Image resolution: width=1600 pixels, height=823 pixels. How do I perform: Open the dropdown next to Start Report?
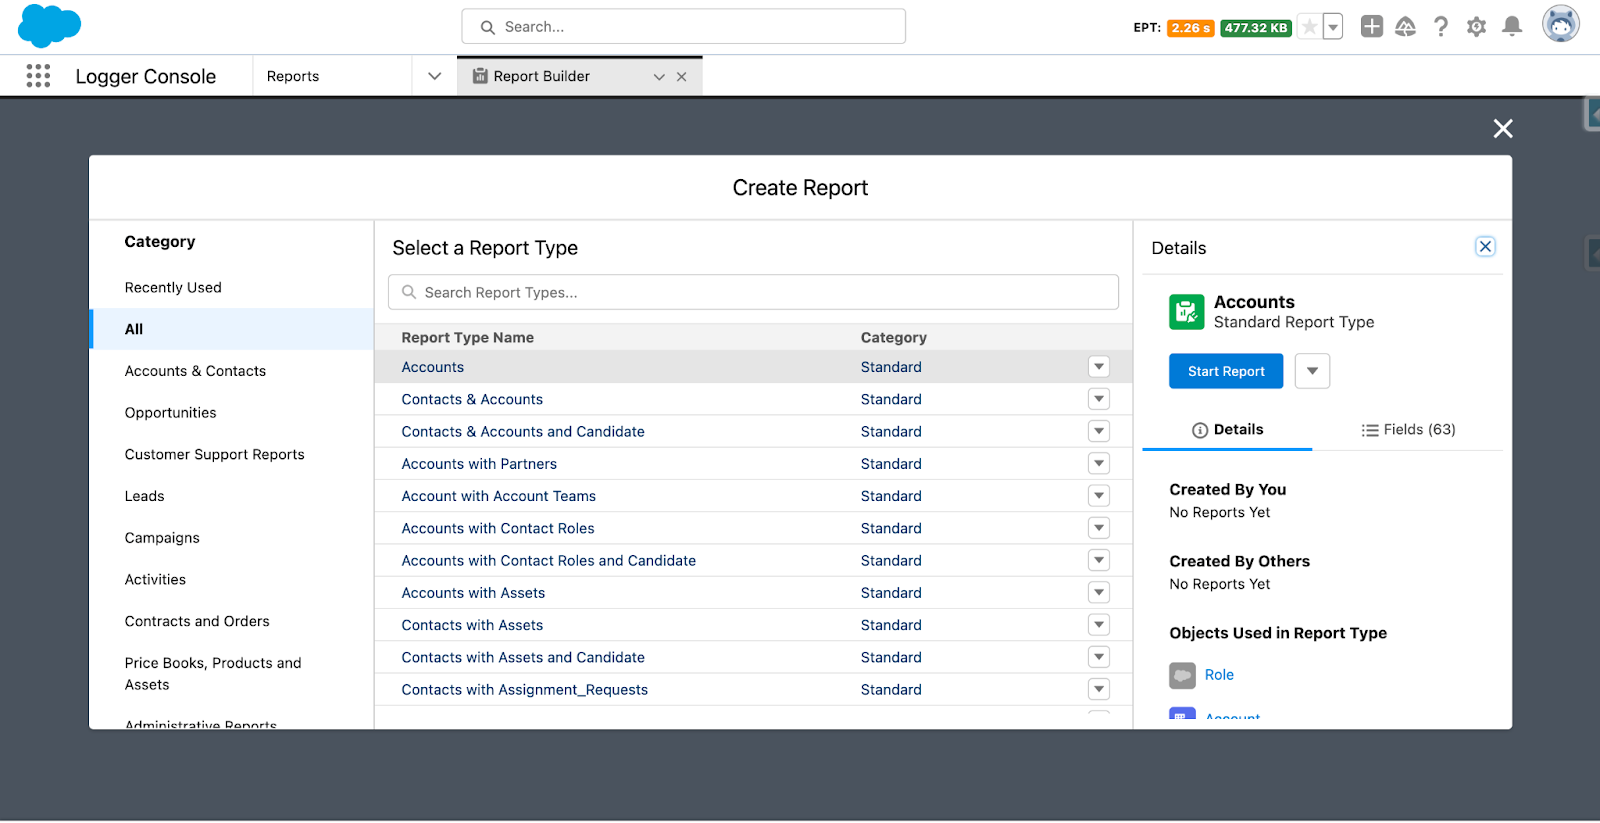tap(1312, 371)
